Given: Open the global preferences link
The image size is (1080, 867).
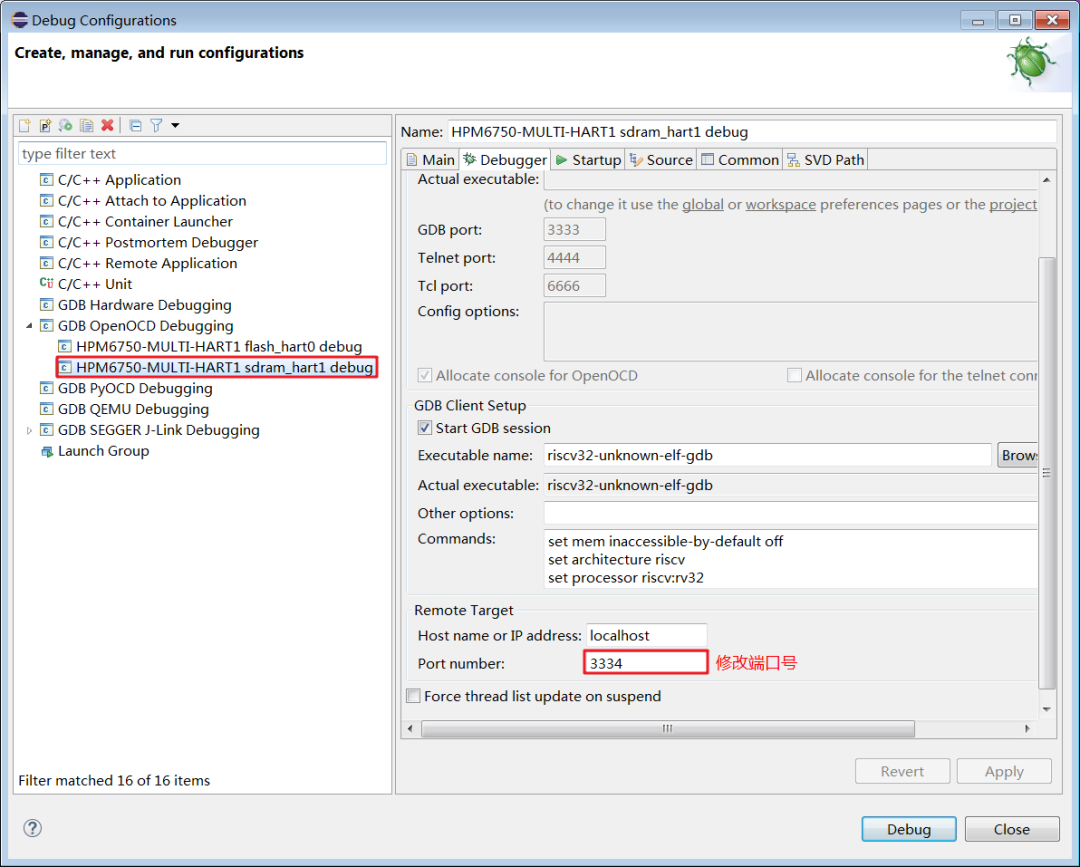Looking at the screenshot, I should click(x=703, y=205).
